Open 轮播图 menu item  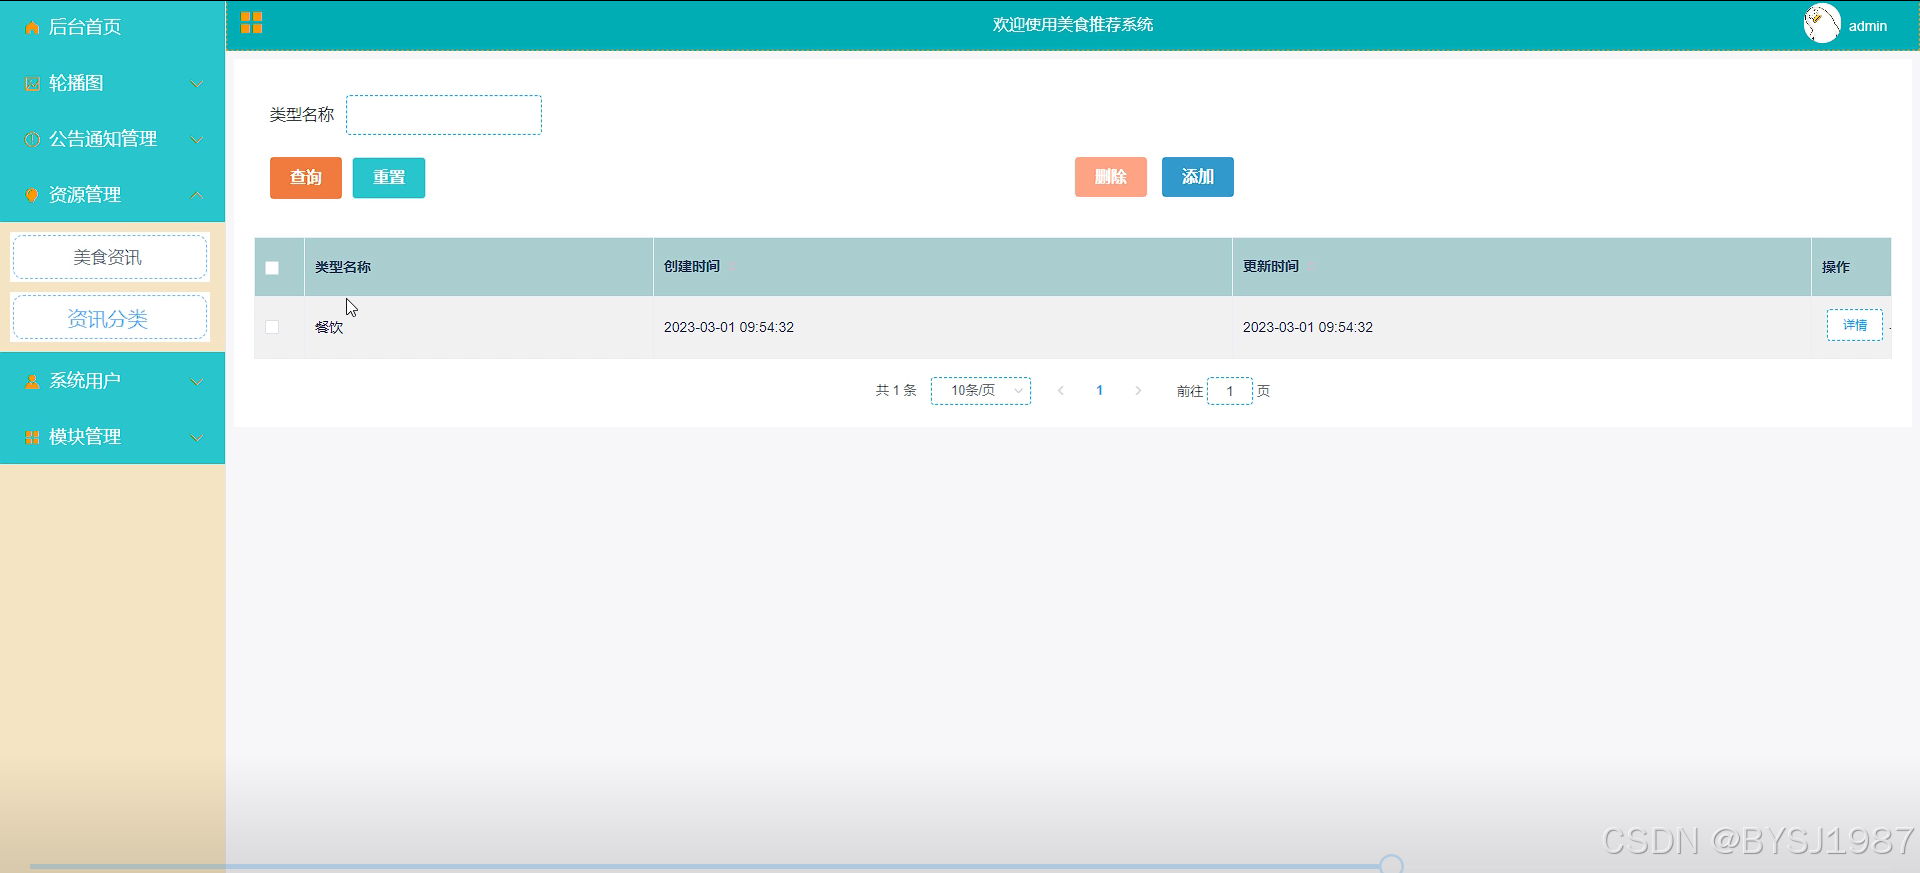pyautogui.click(x=112, y=83)
